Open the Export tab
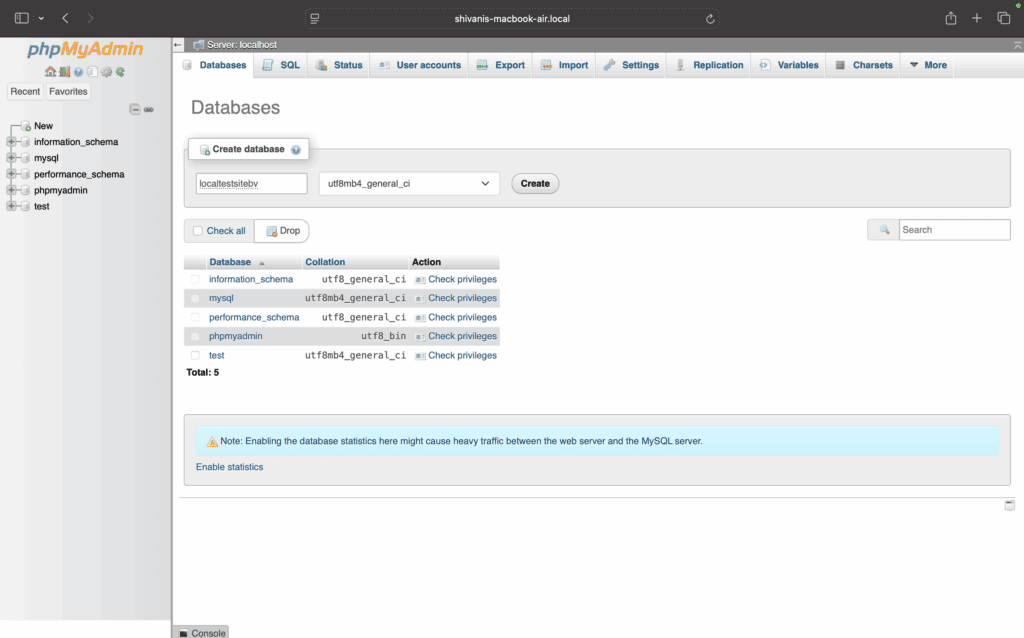The height and width of the screenshot is (638, 1024). tap(501, 65)
